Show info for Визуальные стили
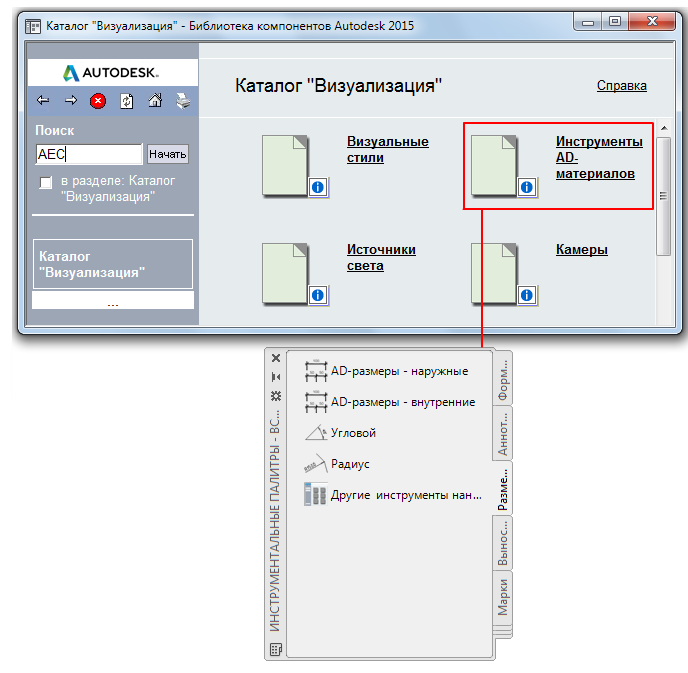The height and width of the screenshot is (673, 688). point(318,187)
